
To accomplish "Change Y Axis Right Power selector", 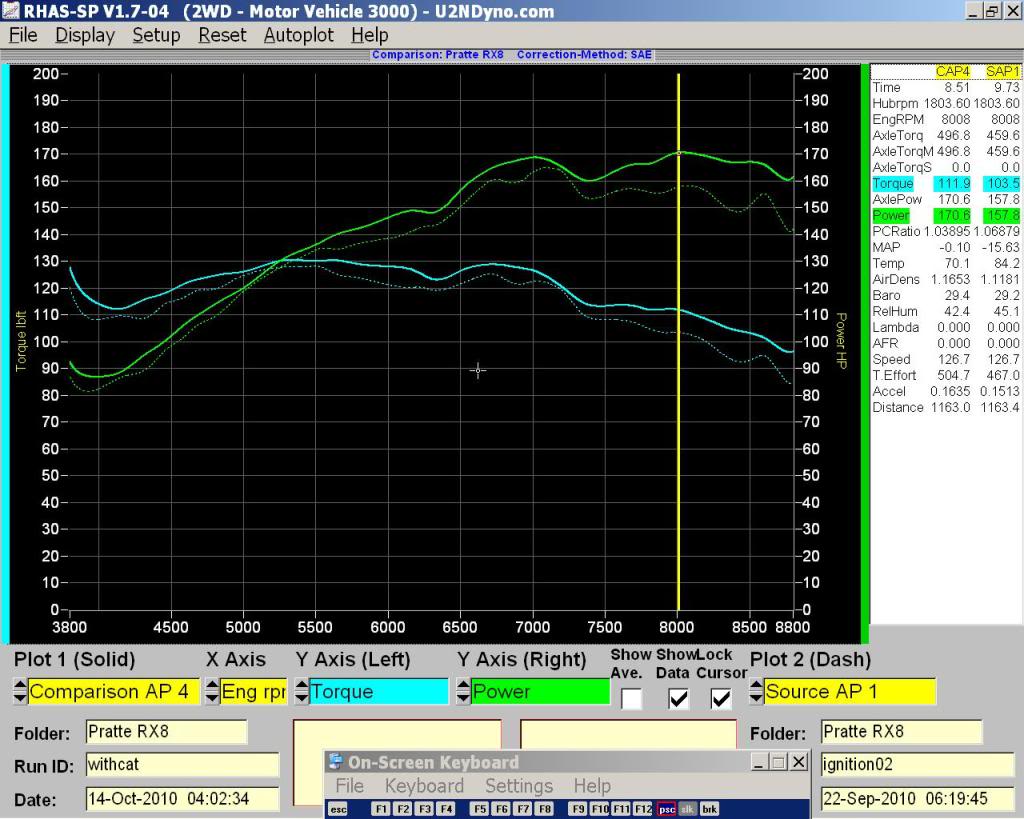I will coord(539,692).
